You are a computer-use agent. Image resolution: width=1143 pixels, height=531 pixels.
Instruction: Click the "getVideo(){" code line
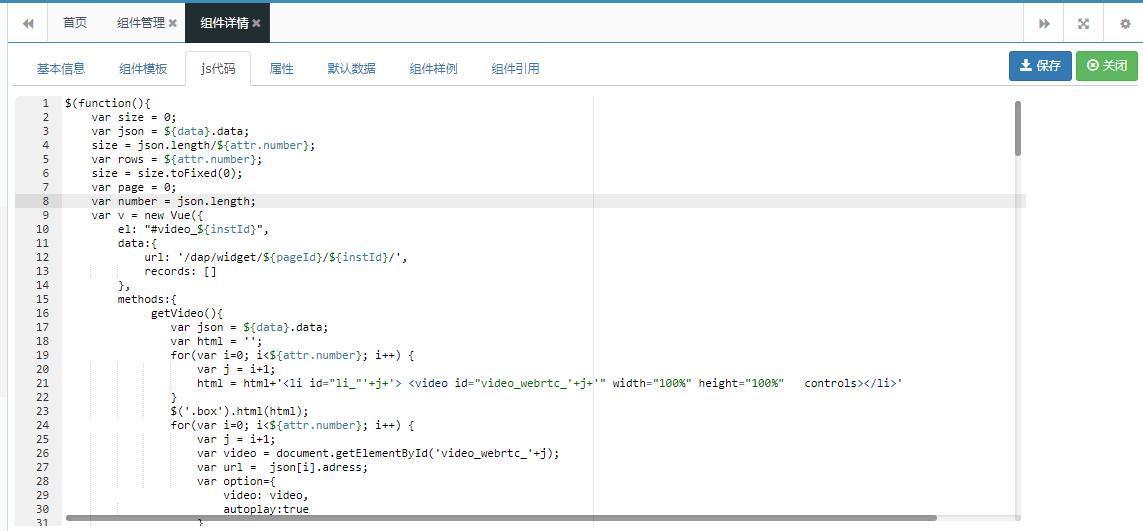coord(187,313)
